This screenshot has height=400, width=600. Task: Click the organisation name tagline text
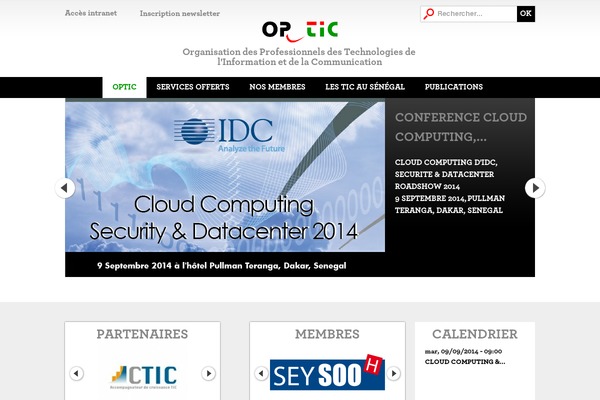[299, 57]
